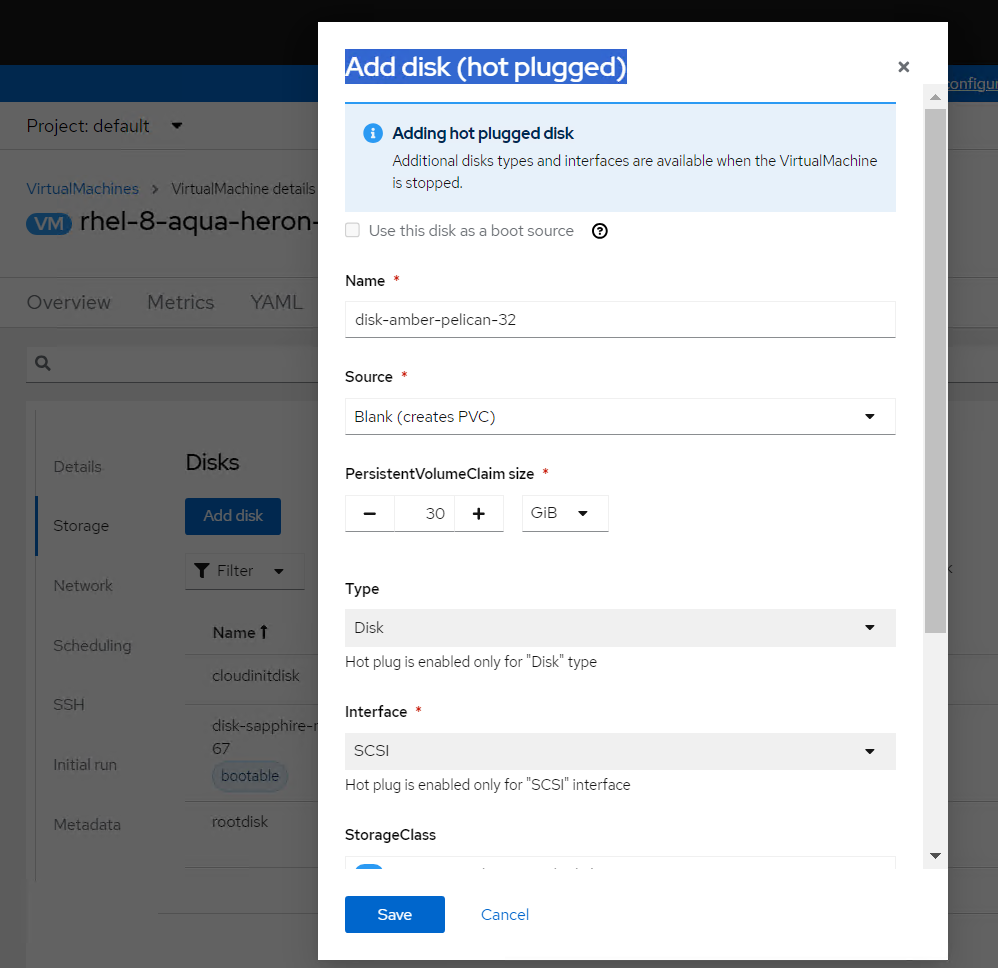Click the Filter funnel icon
Viewport: 998px width, 968px height.
(x=201, y=571)
